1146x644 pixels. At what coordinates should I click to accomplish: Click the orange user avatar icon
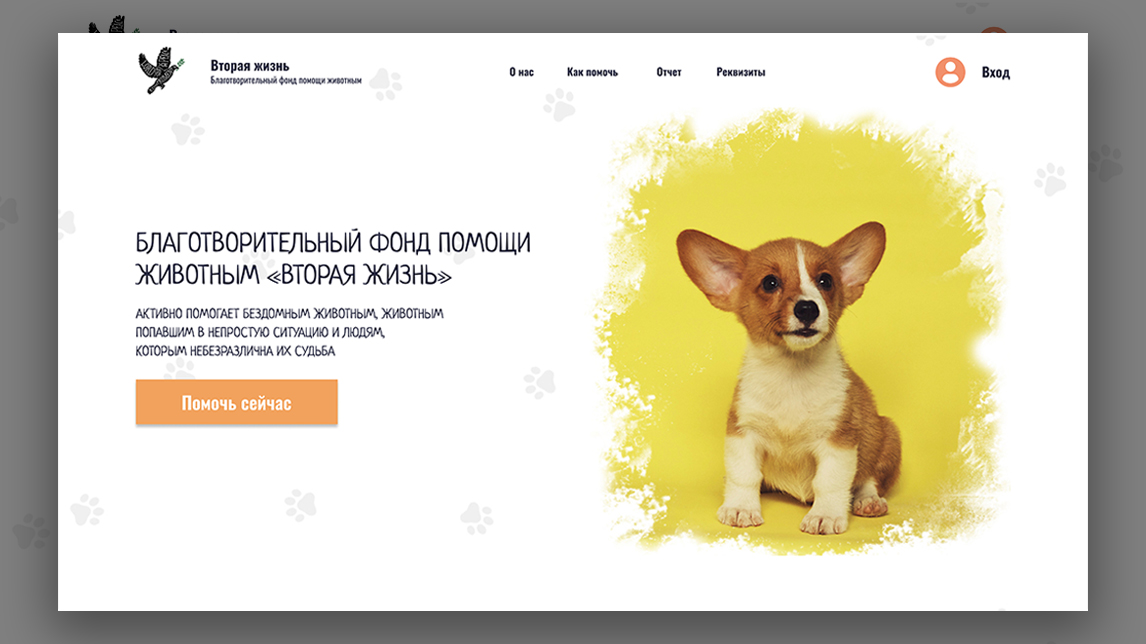(x=950, y=72)
